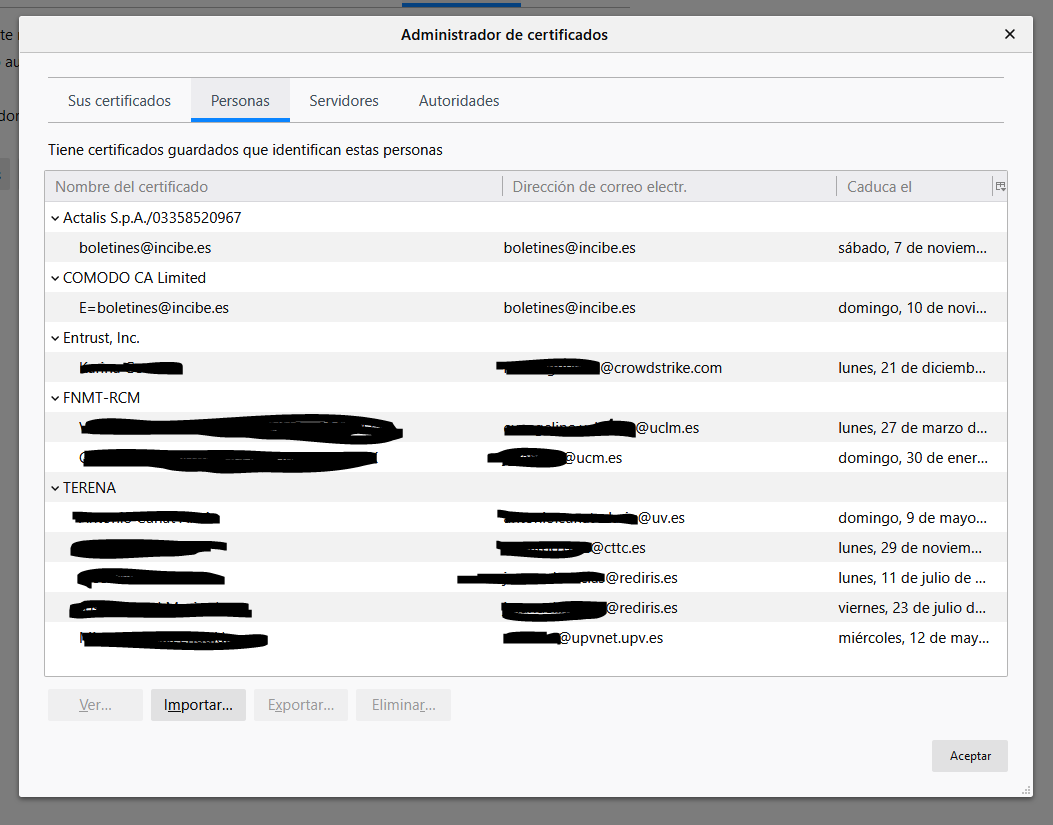Collapse the Actalis S.p.A. certificate group
Viewport: 1053px width, 825px height.
click(54, 218)
